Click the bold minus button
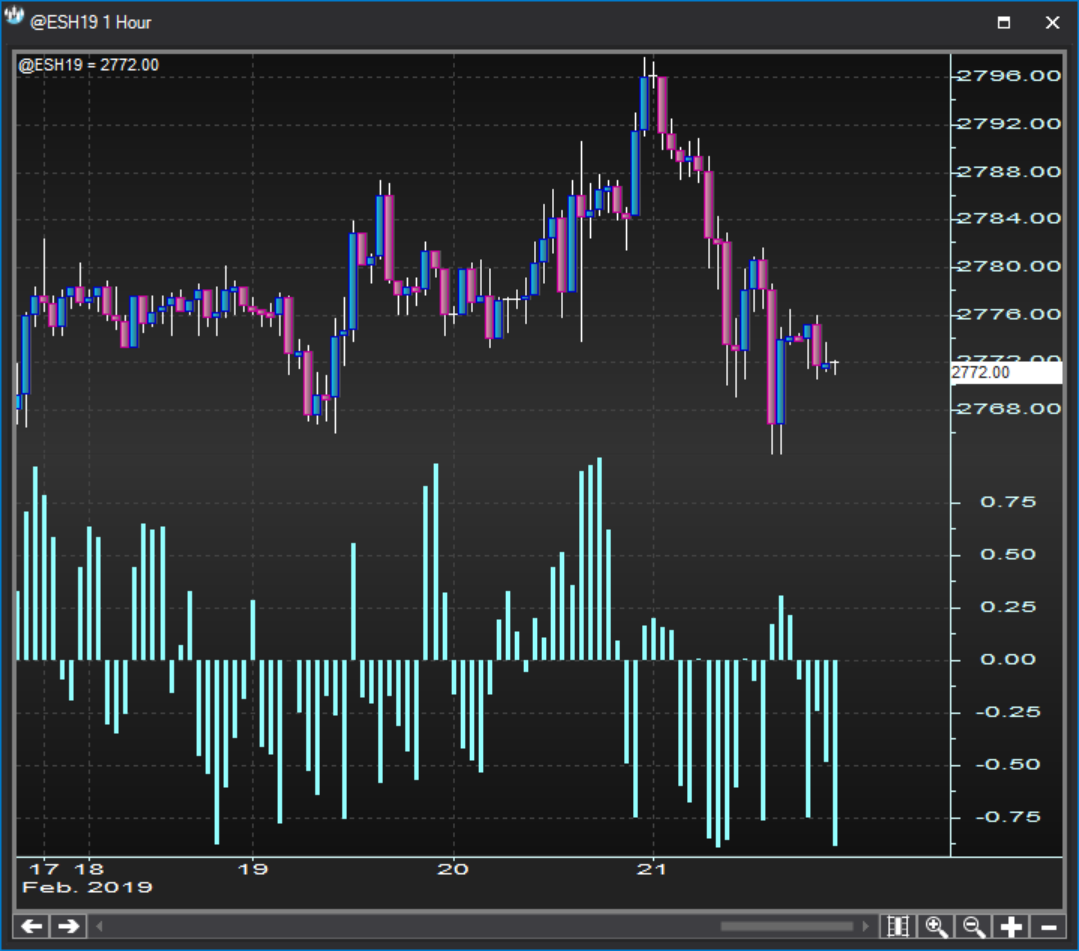Viewport: 1079px width, 951px height. click(1049, 926)
